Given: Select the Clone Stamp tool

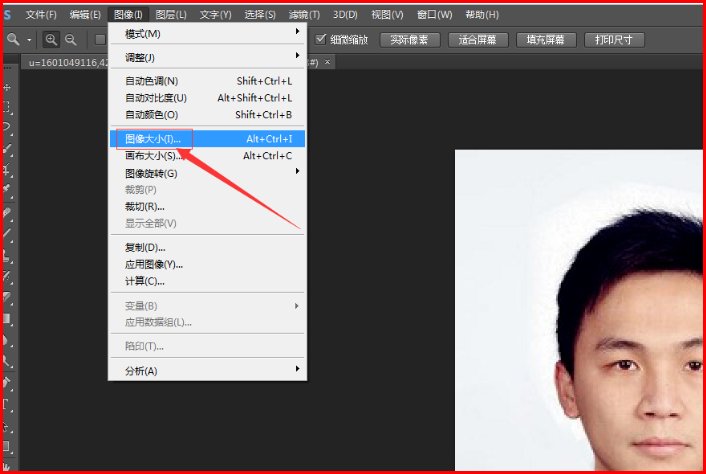Looking at the screenshot, I should [8, 256].
